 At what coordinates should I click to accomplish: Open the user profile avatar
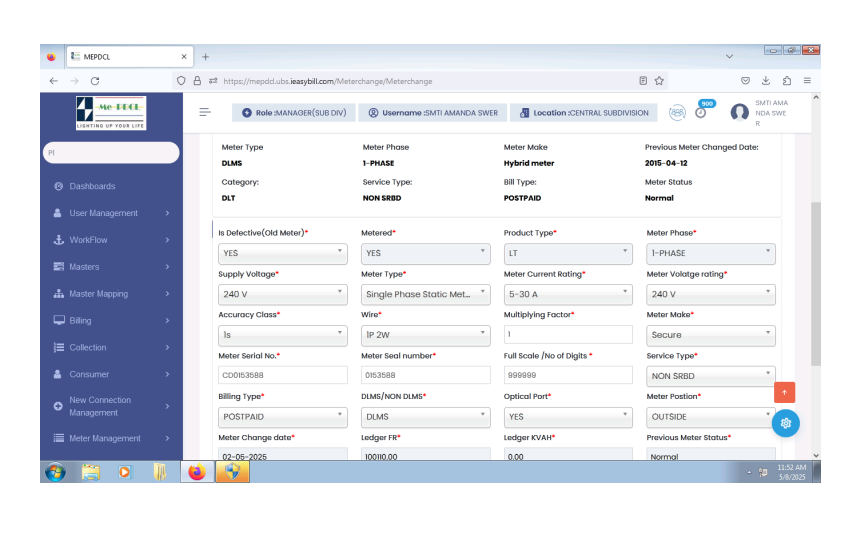tap(739, 112)
